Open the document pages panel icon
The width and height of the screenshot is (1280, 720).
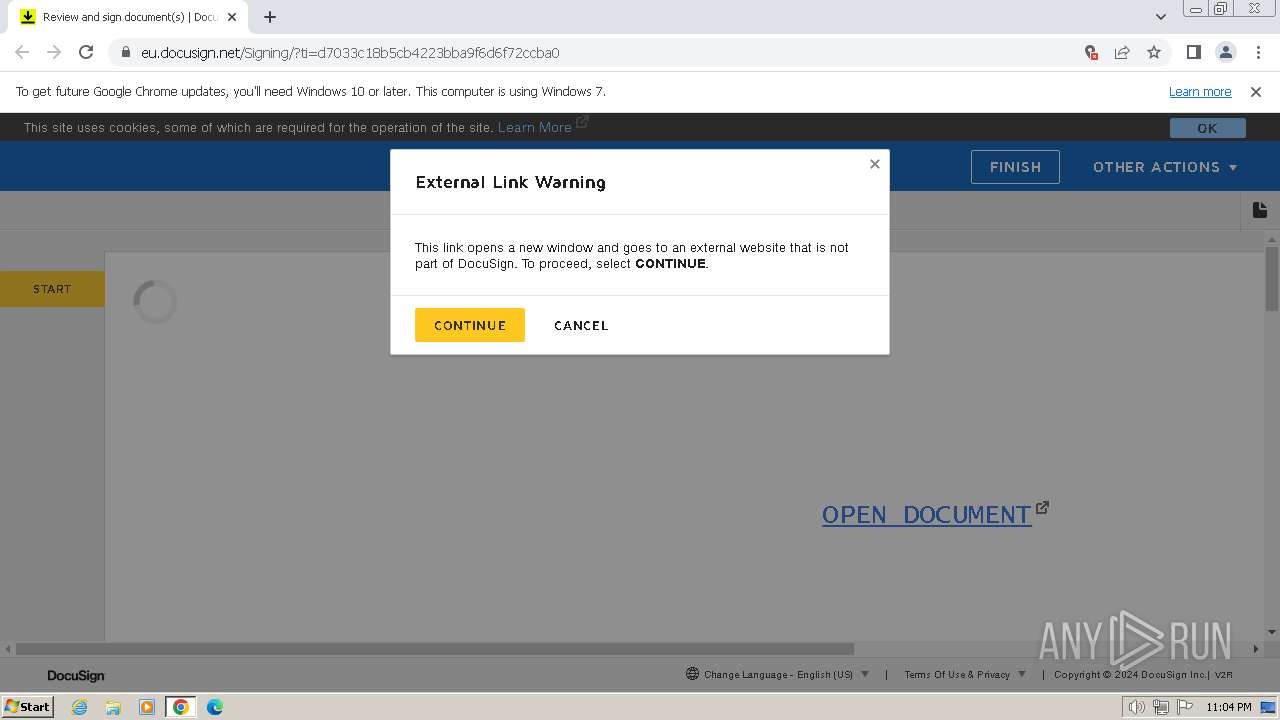(x=1260, y=210)
